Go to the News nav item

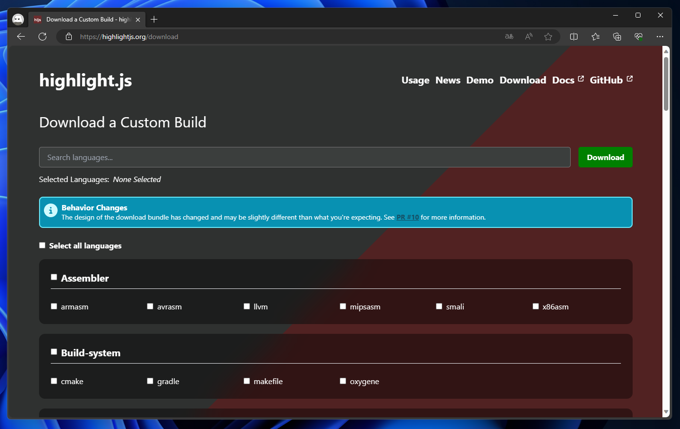coord(448,80)
